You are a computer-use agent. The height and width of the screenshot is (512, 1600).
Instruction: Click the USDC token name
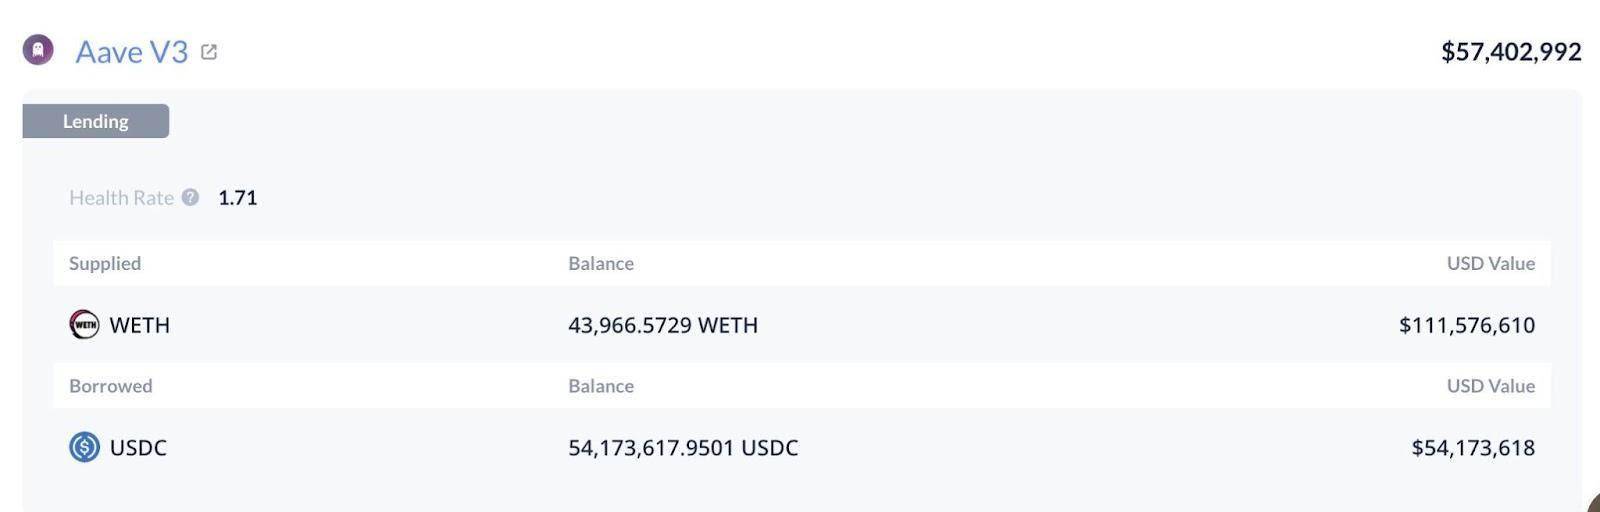click(138, 448)
